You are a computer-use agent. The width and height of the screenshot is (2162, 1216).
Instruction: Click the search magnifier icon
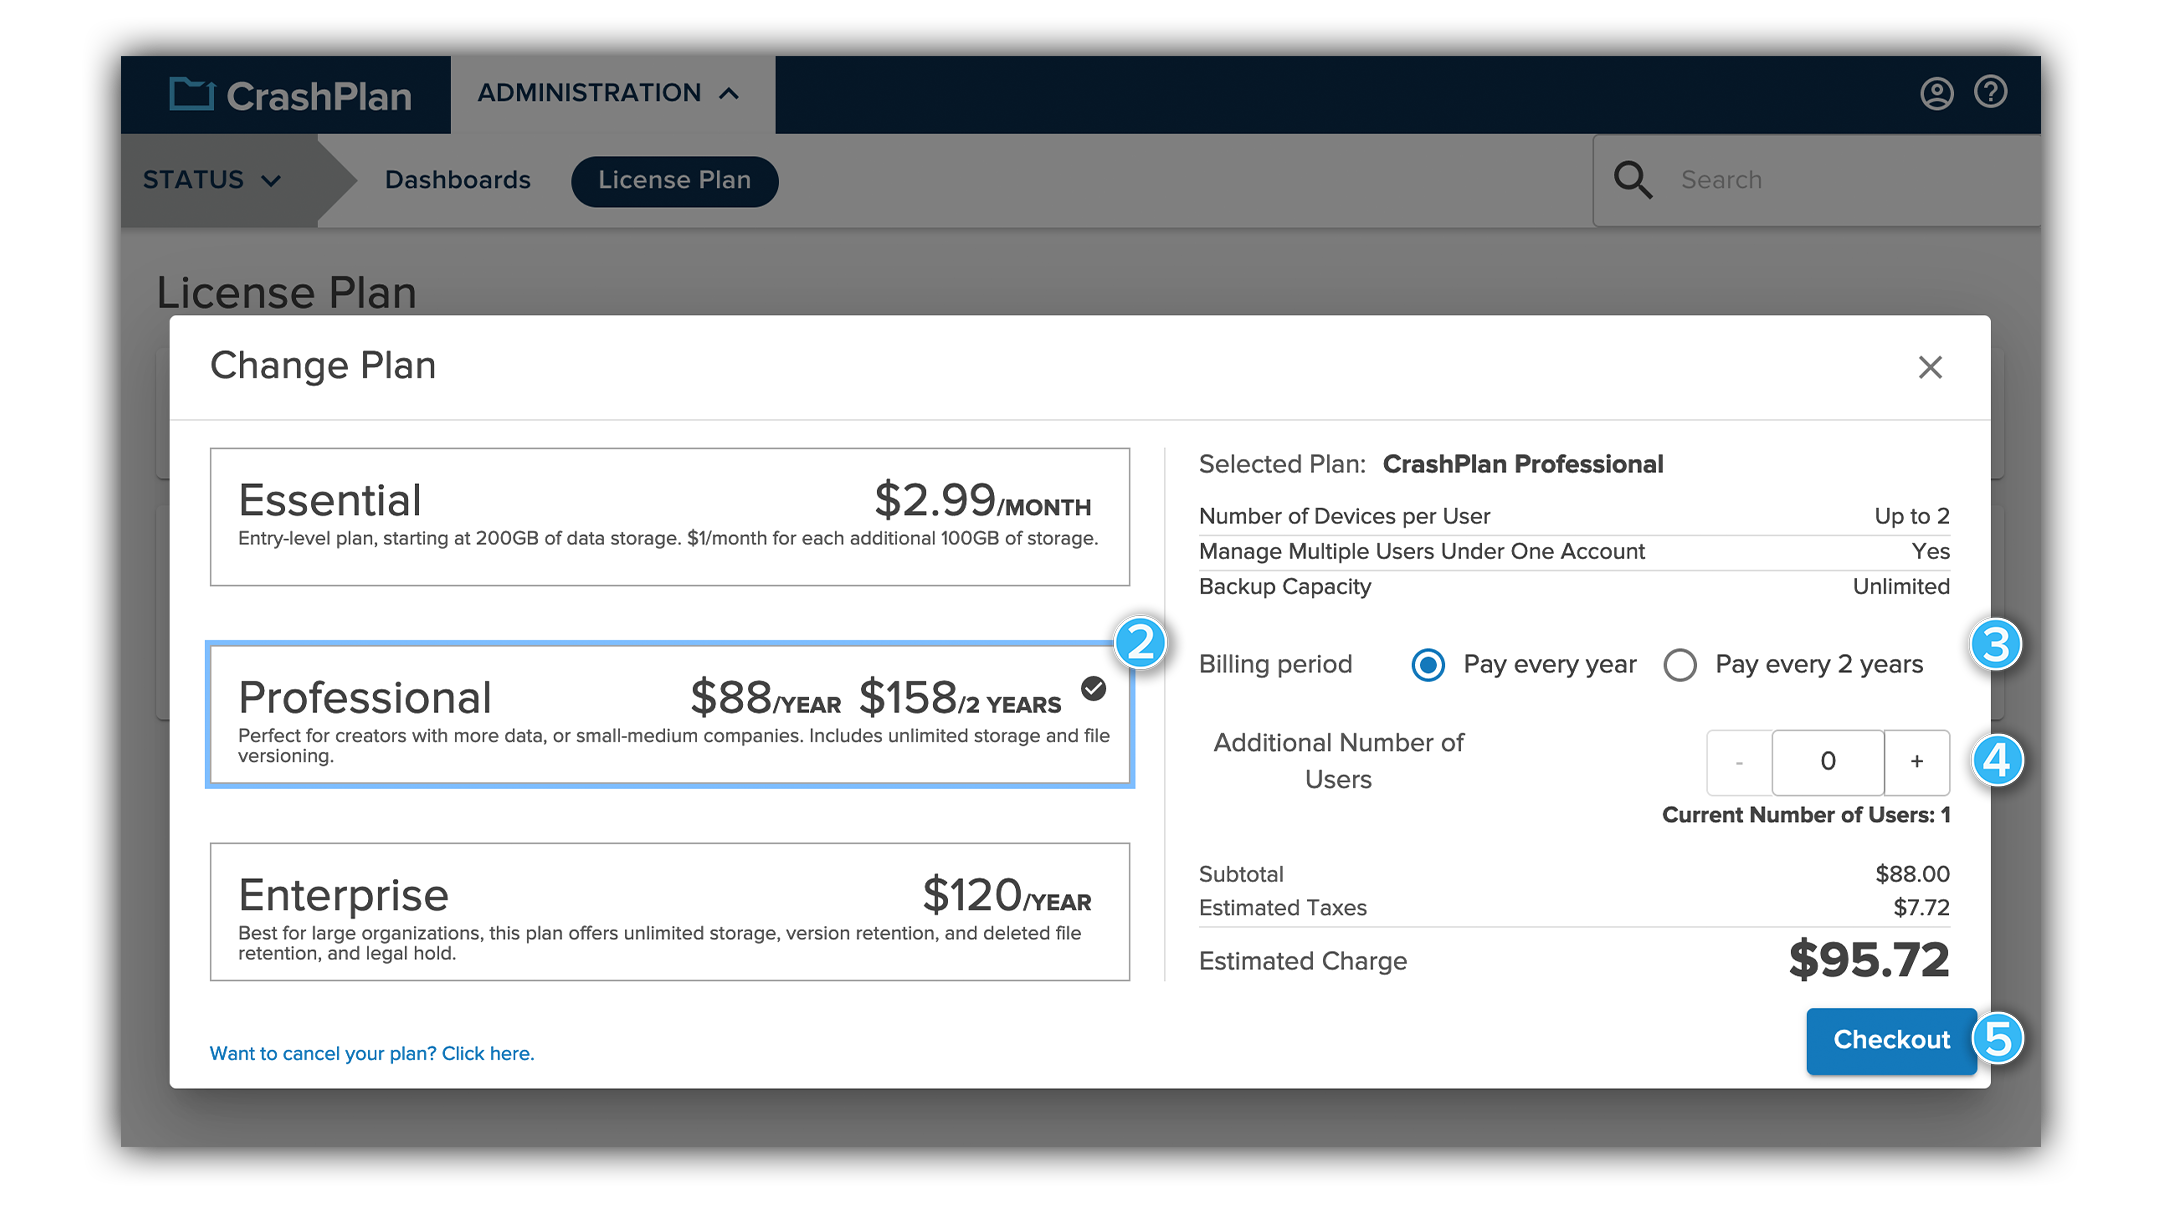(1633, 179)
